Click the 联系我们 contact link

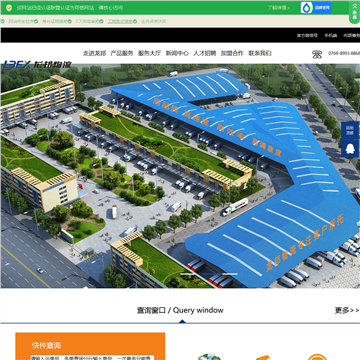(x=260, y=53)
